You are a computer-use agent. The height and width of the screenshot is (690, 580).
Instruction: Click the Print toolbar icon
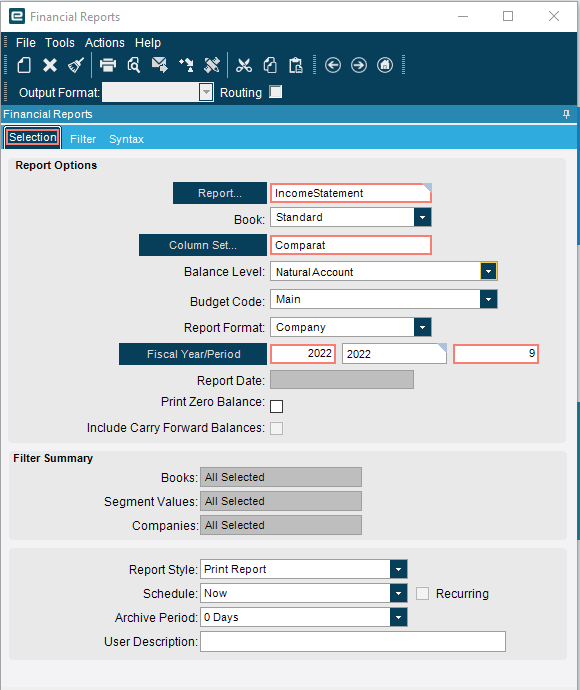tap(107, 65)
